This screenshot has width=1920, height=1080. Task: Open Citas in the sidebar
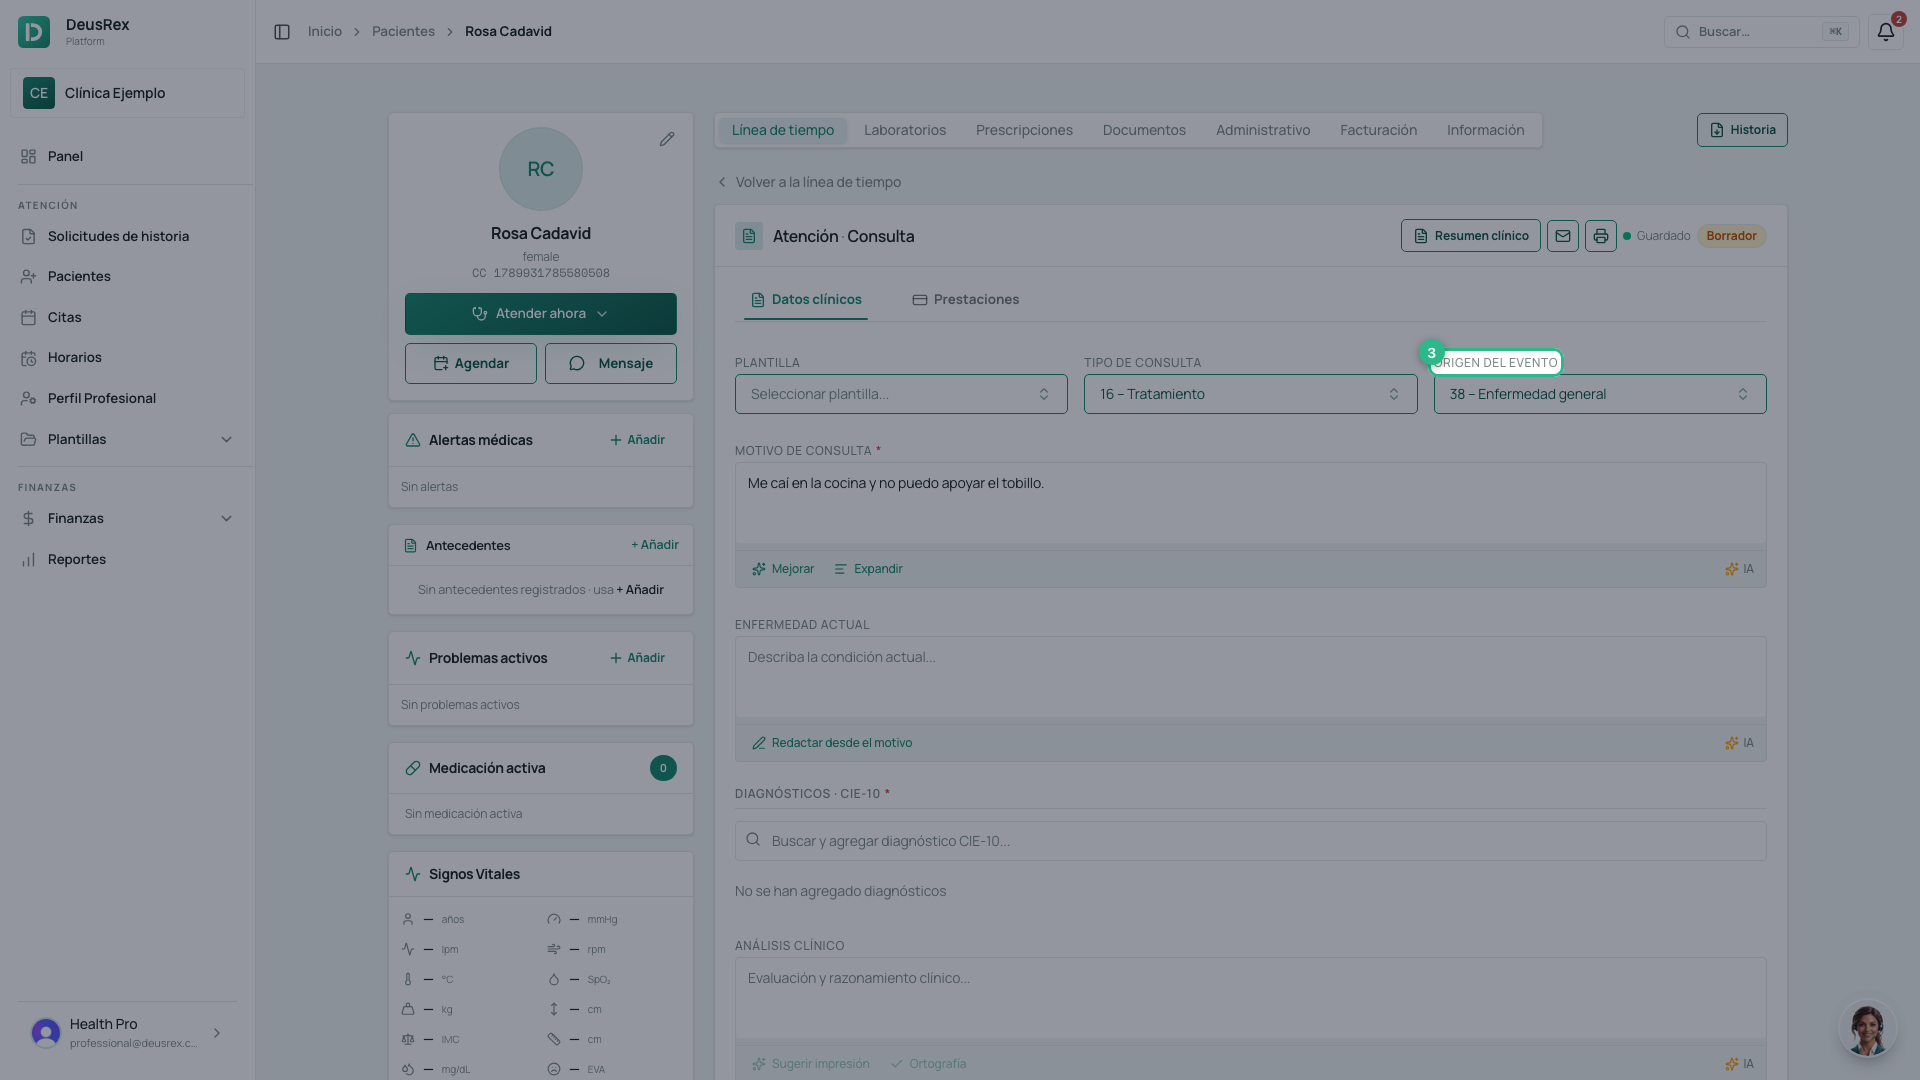click(127, 317)
